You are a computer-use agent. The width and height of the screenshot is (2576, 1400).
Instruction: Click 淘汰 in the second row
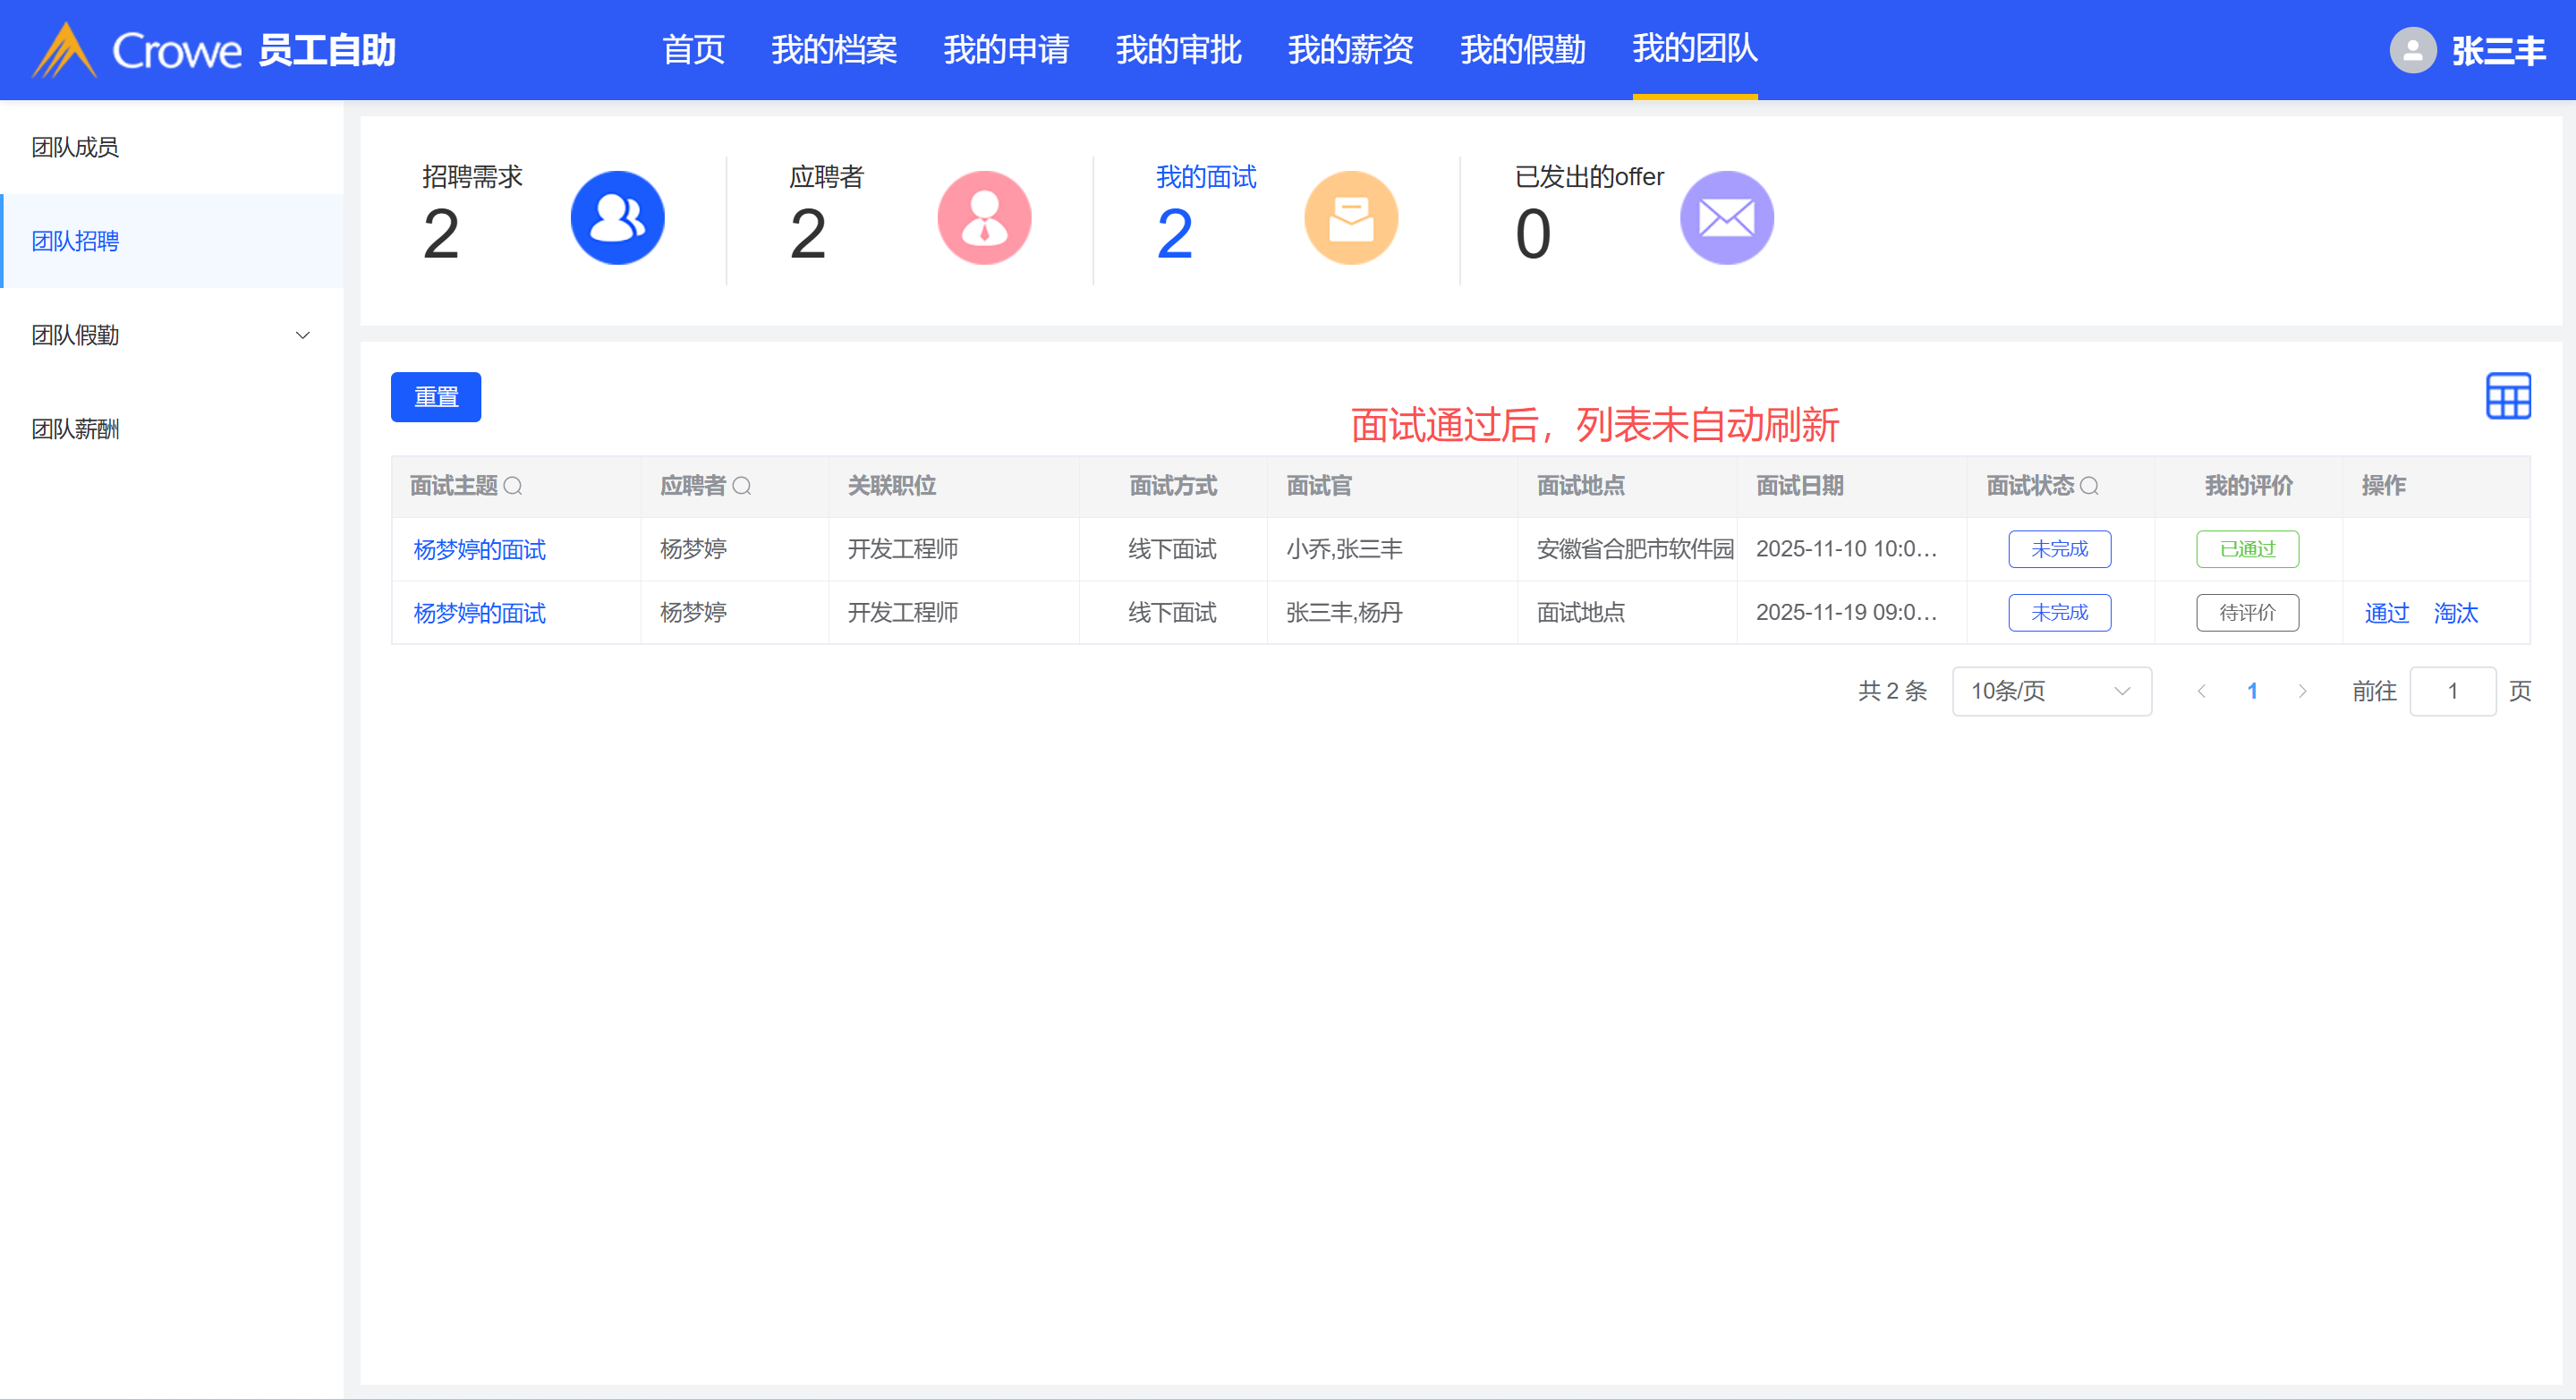[2455, 613]
